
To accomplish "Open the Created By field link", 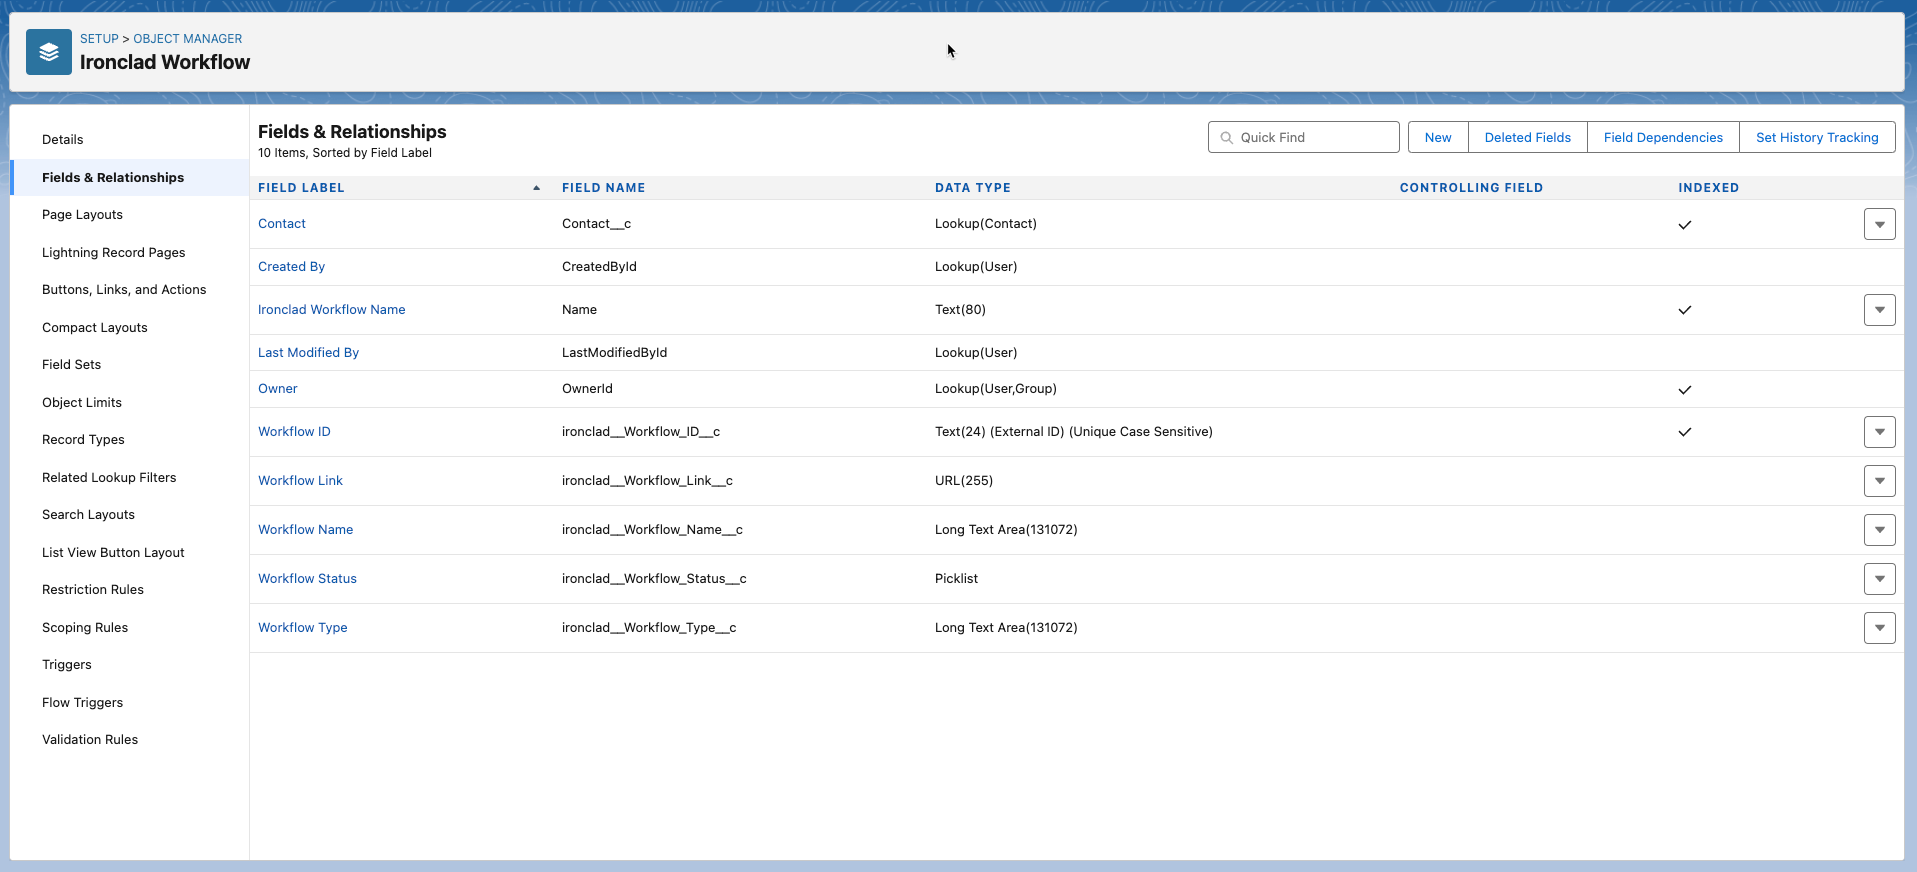I will [x=291, y=267].
